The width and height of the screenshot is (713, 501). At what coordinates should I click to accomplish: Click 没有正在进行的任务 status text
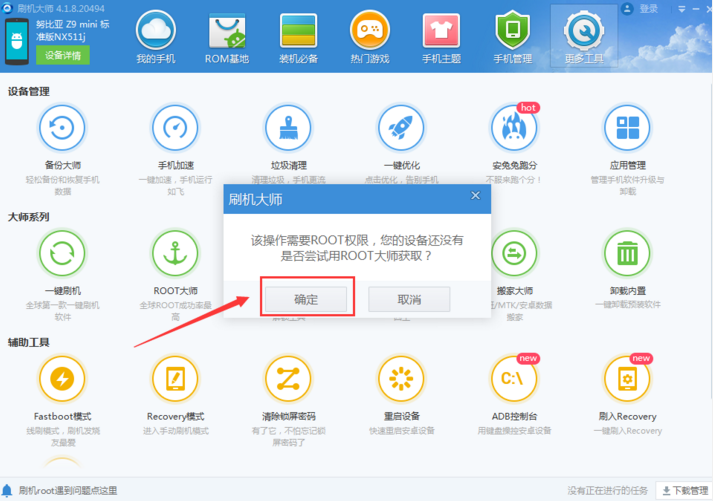pos(608,491)
